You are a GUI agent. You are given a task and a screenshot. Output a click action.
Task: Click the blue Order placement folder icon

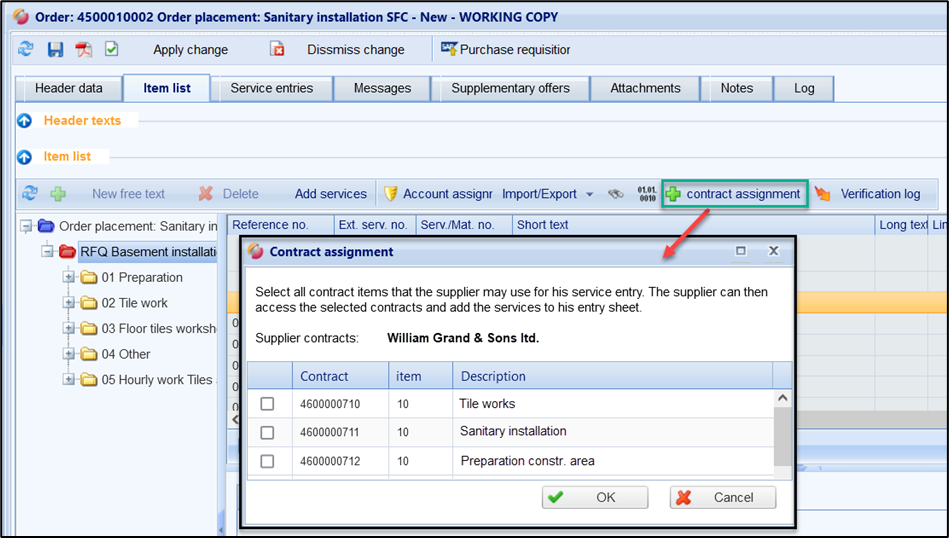tap(46, 226)
